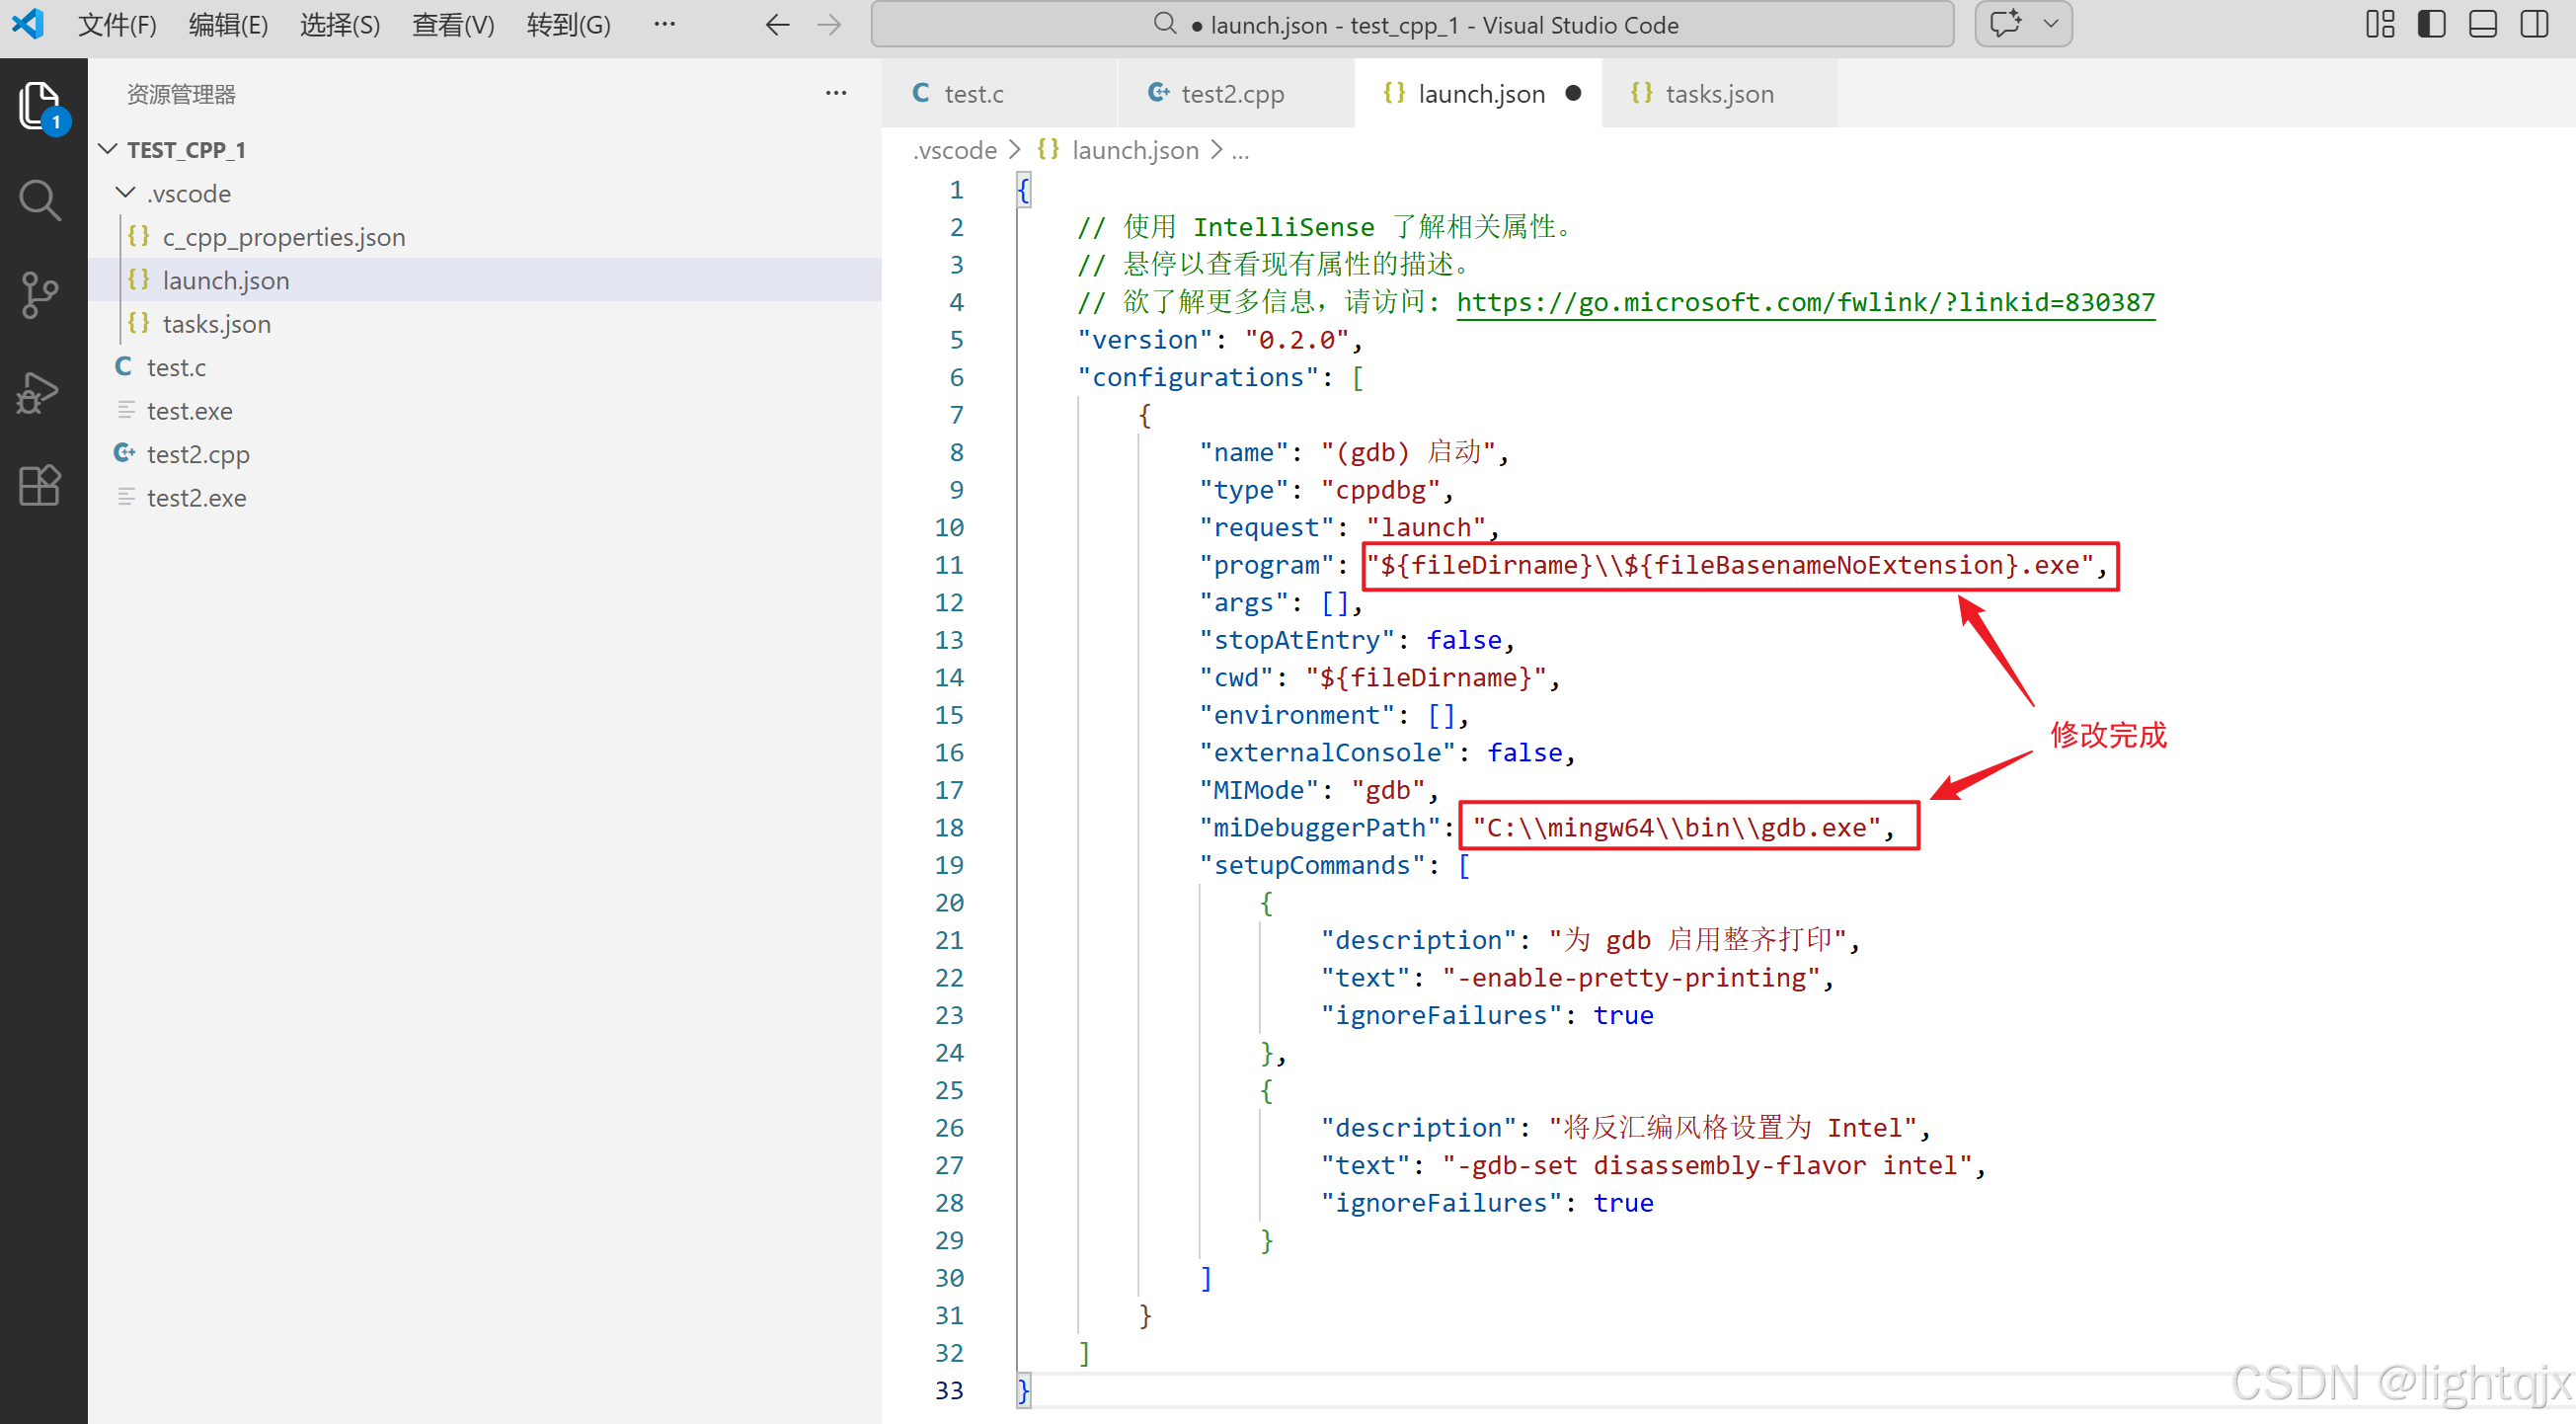Open the go.microsoft.com fwlink URL
The width and height of the screenshot is (2576, 1424).
[1805, 302]
